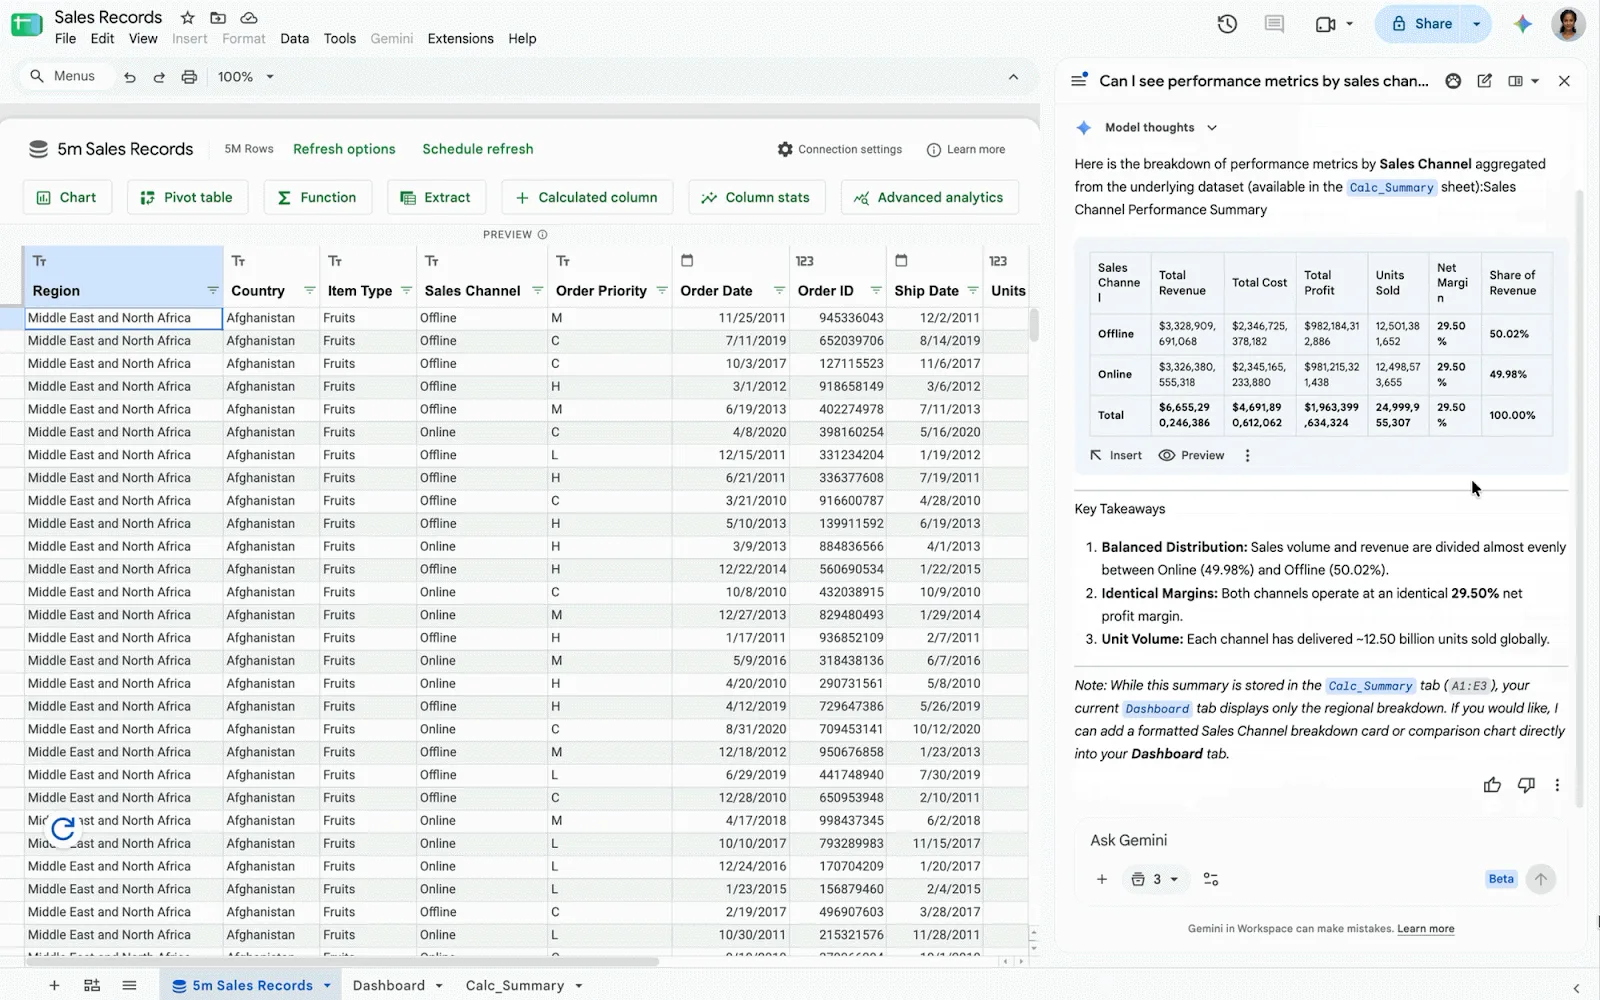Open more options beside the thumbs down icon
The height and width of the screenshot is (1000, 1600).
click(x=1557, y=785)
